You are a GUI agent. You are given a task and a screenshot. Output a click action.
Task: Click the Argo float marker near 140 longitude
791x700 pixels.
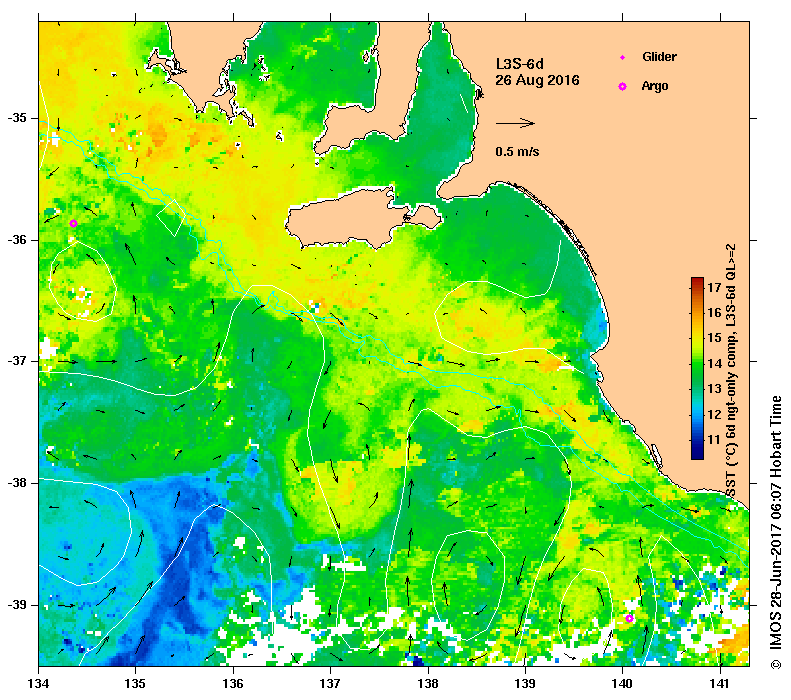point(629,618)
